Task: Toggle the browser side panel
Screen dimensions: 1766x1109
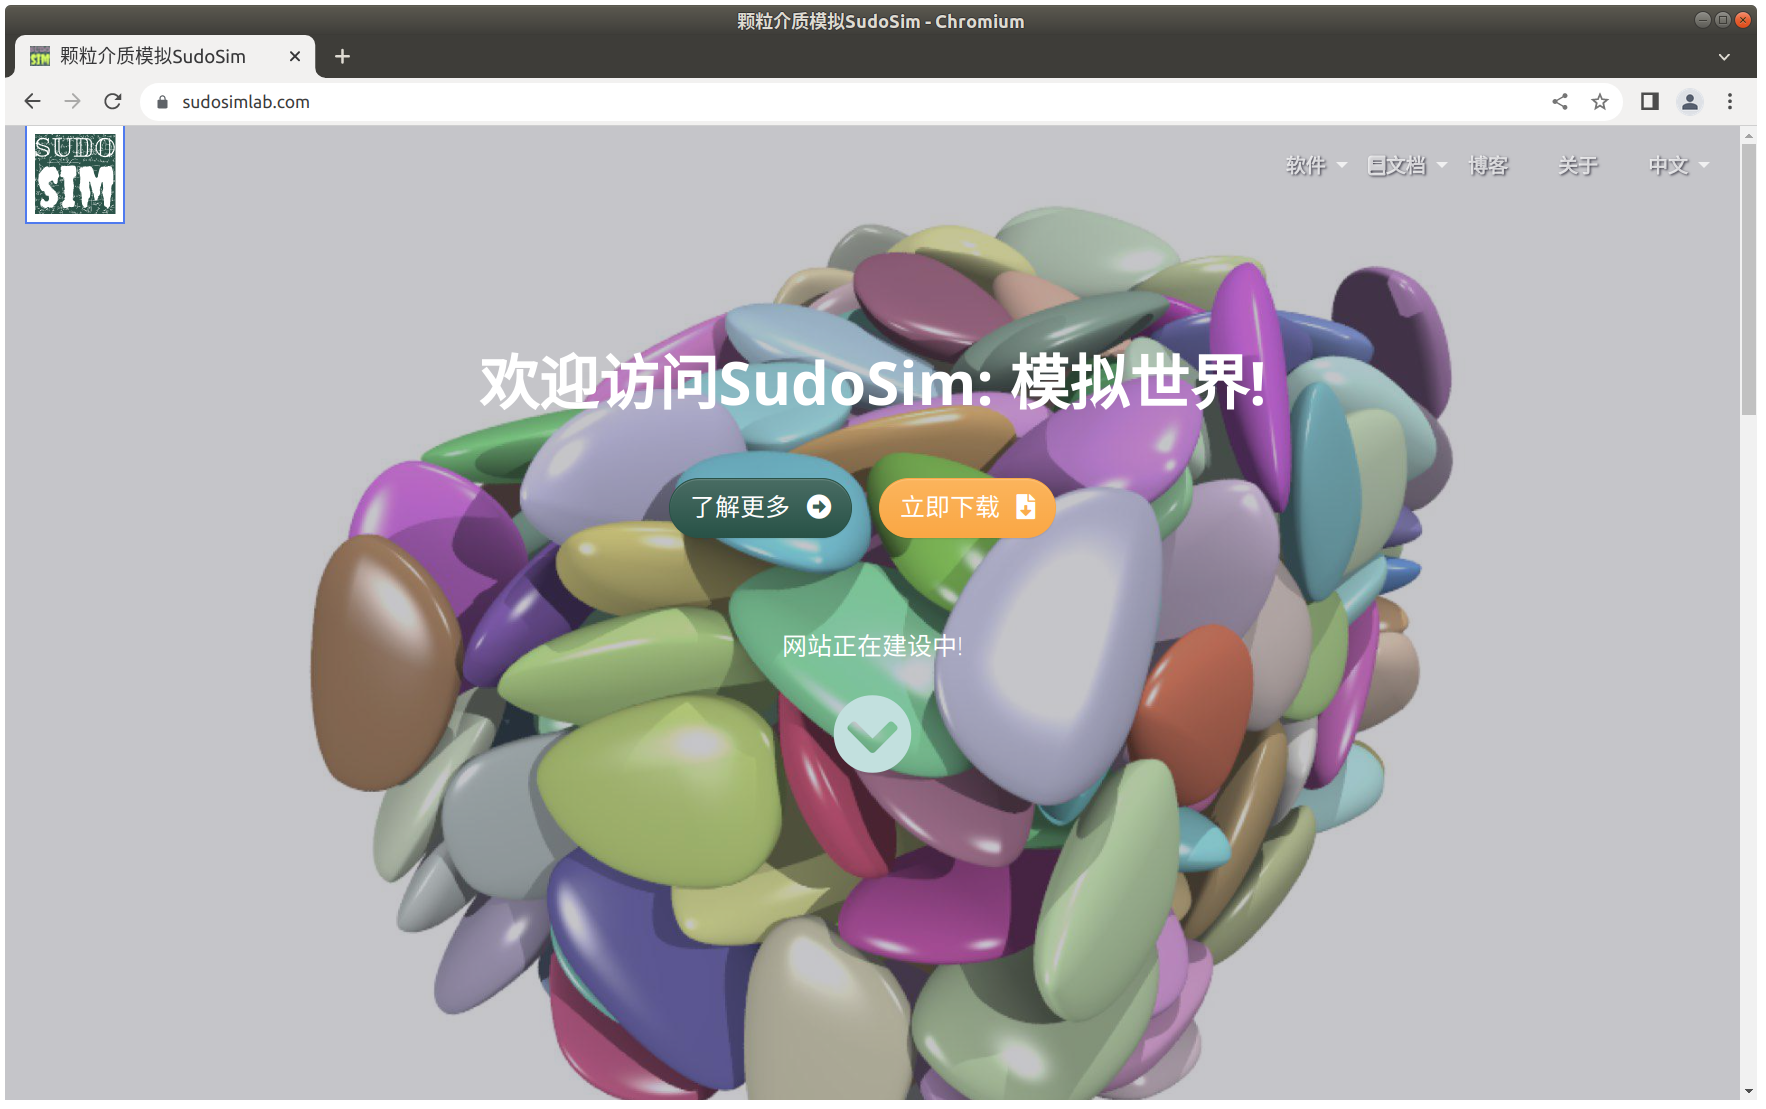Action: (1650, 101)
